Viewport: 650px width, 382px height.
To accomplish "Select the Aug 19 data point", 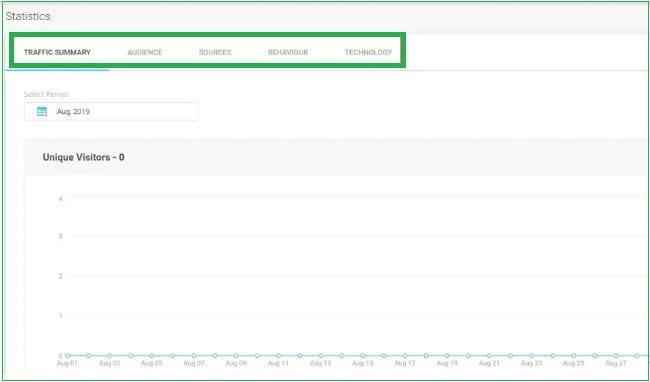I will 447,355.
